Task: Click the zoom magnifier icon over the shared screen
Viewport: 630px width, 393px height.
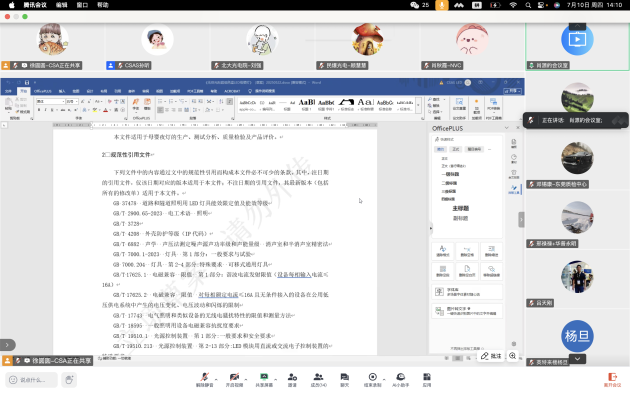Action: (x=513, y=356)
